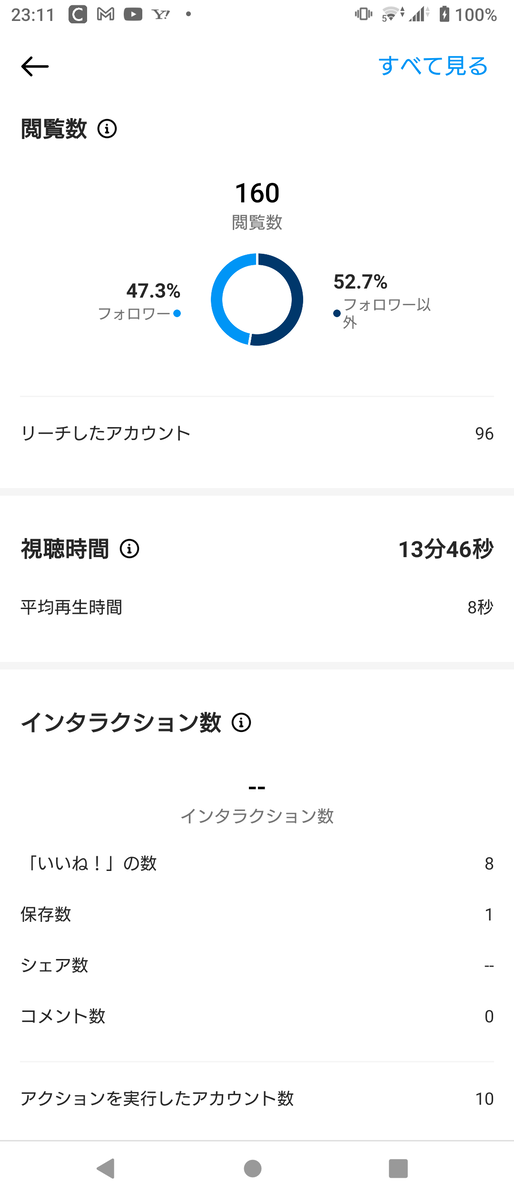
Task: Tap Android home circle navigation button
Action: [x=253, y=1168]
